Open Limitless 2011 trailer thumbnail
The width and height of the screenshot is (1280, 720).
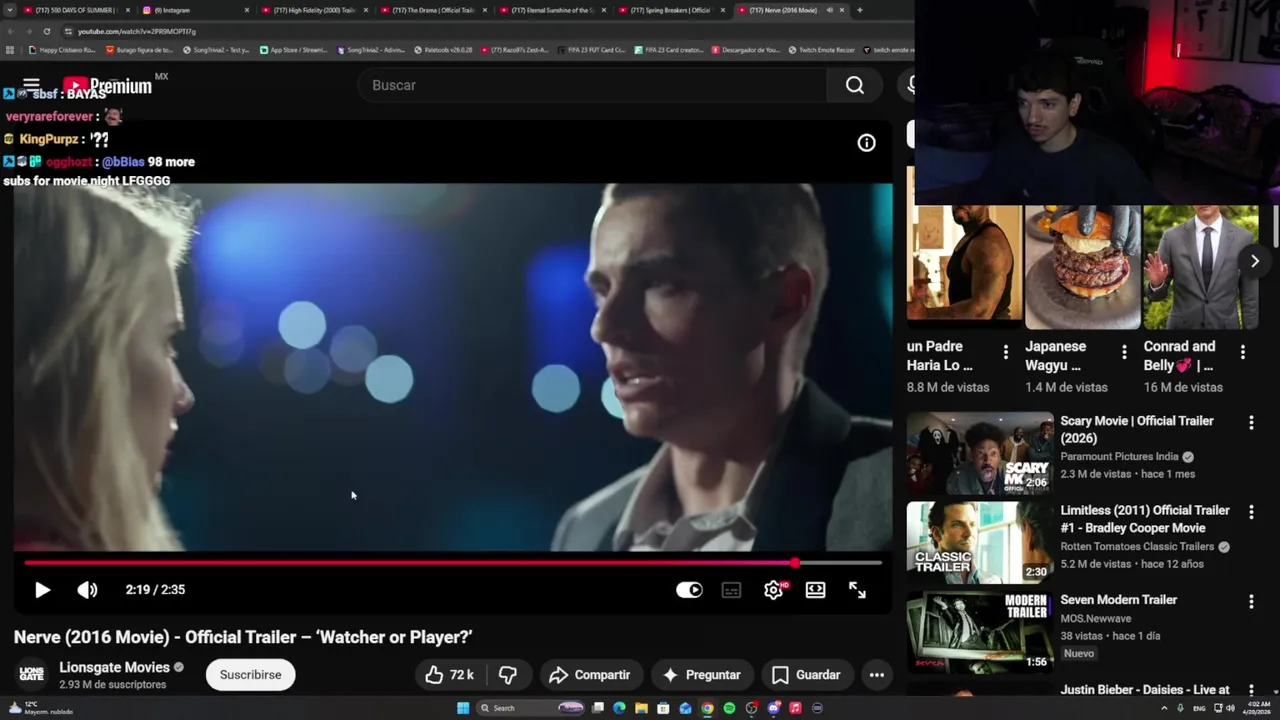point(980,542)
